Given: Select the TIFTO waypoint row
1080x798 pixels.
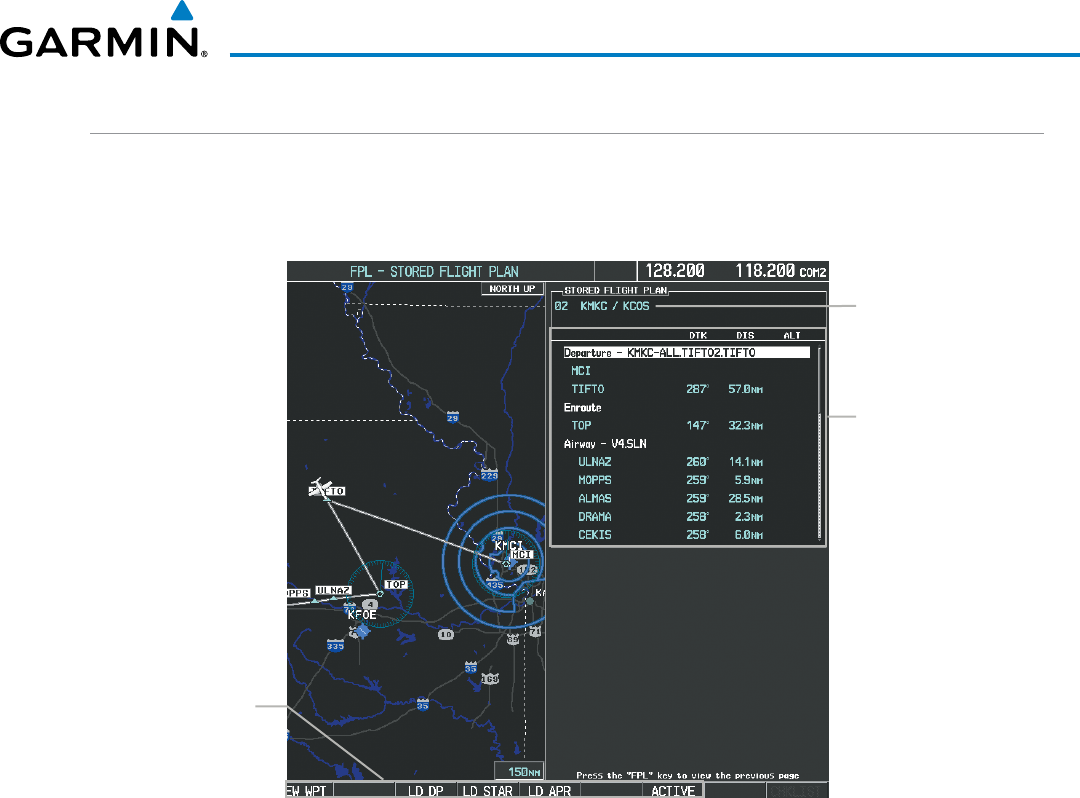Looking at the screenshot, I should (x=686, y=389).
